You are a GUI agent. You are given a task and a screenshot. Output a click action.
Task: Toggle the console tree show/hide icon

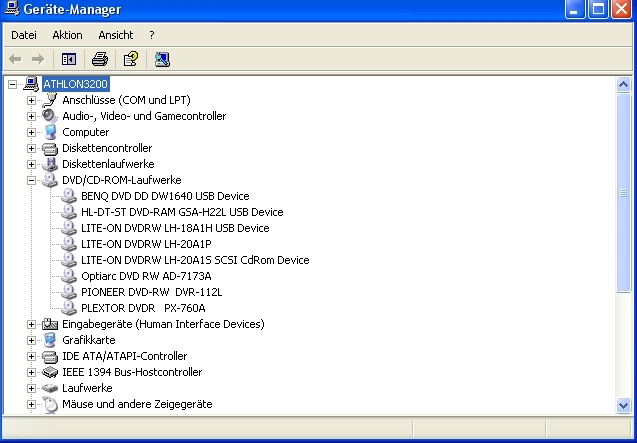69,60
